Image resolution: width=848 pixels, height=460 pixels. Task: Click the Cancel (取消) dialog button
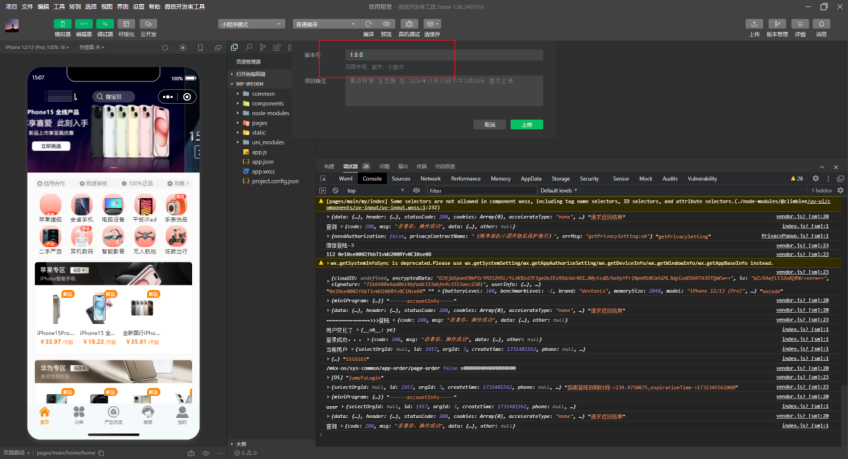[489, 124]
